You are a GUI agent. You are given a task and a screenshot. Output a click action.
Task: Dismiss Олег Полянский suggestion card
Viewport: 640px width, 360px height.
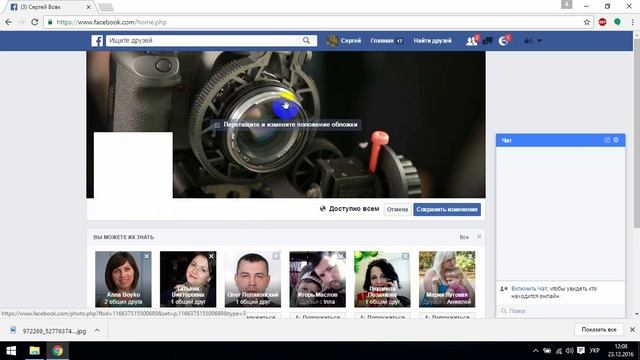[276, 256]
